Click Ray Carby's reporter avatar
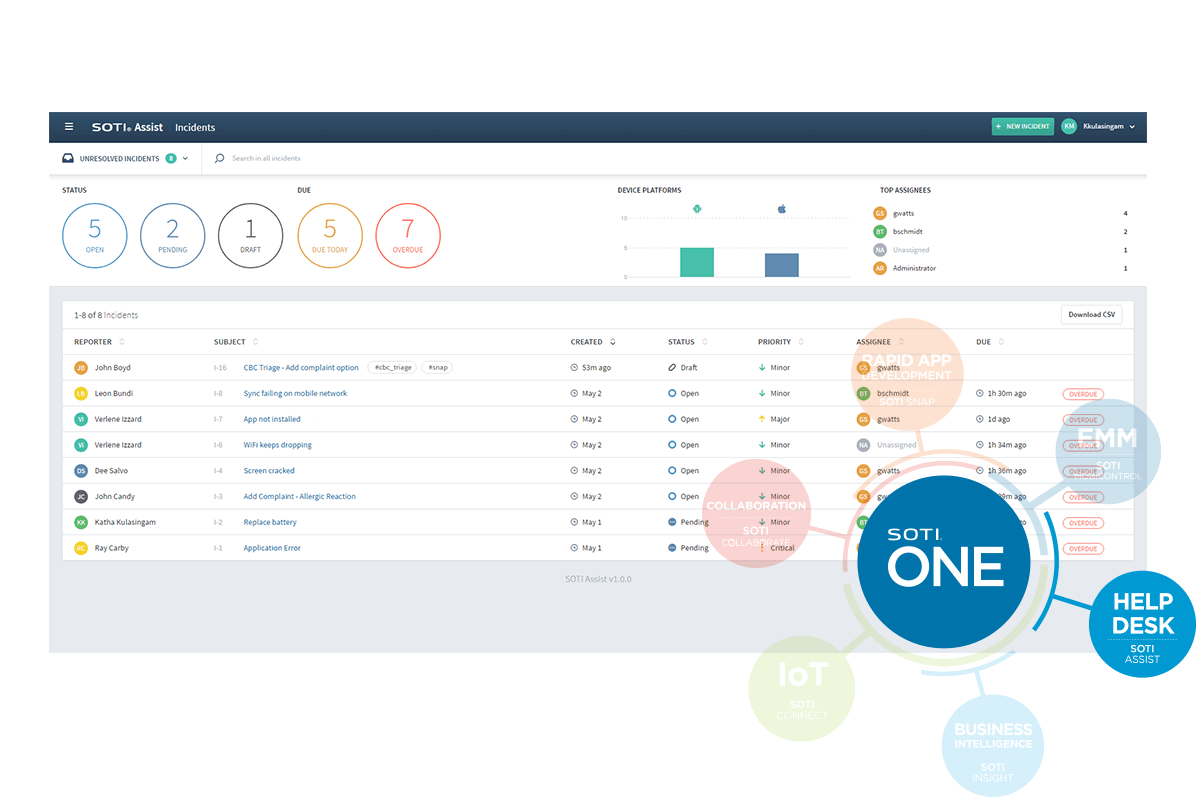This screenshot has width=1200, height=800. coord(81,548)
